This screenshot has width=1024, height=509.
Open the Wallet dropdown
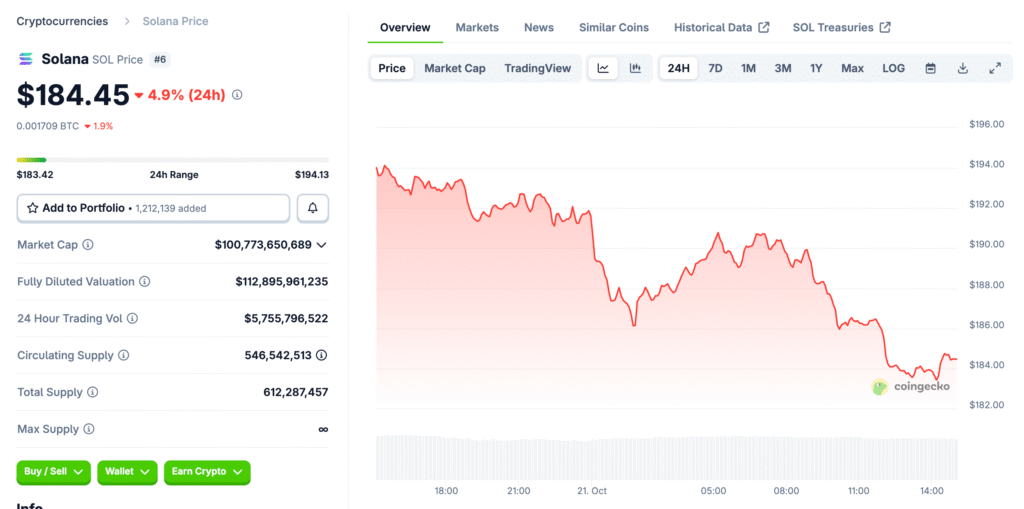pos(127,472)
